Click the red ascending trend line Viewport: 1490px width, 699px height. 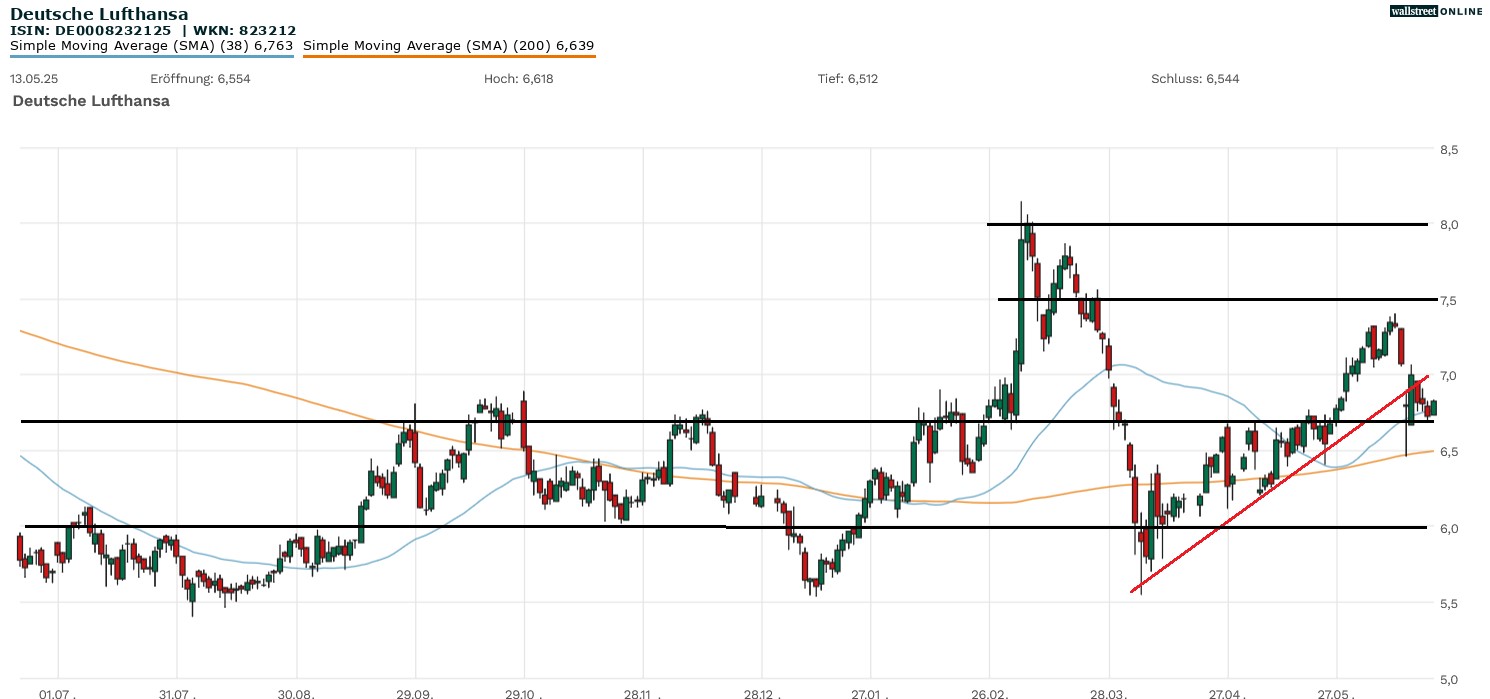(x=1280, y=484)
